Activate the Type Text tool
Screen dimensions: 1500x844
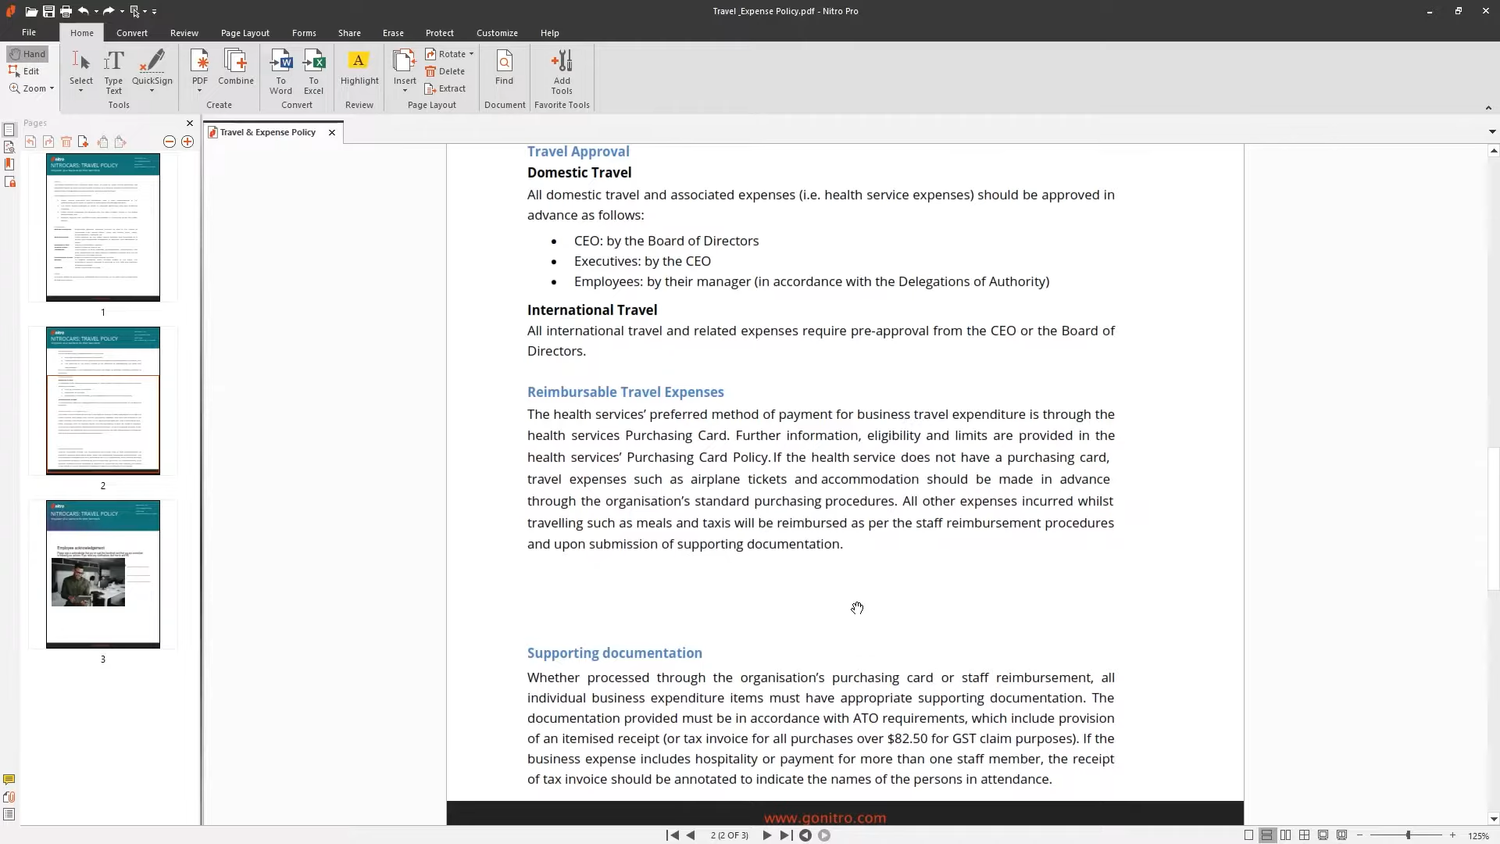114,72
